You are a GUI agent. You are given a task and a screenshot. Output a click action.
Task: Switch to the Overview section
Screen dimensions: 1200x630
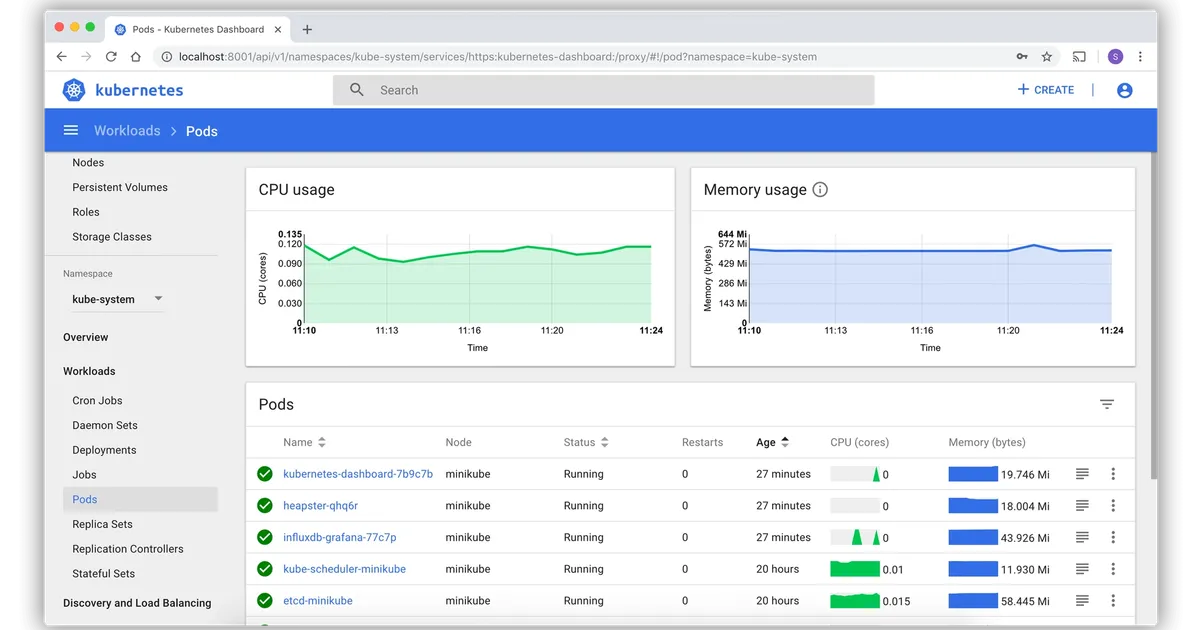(x=85, y=337)
